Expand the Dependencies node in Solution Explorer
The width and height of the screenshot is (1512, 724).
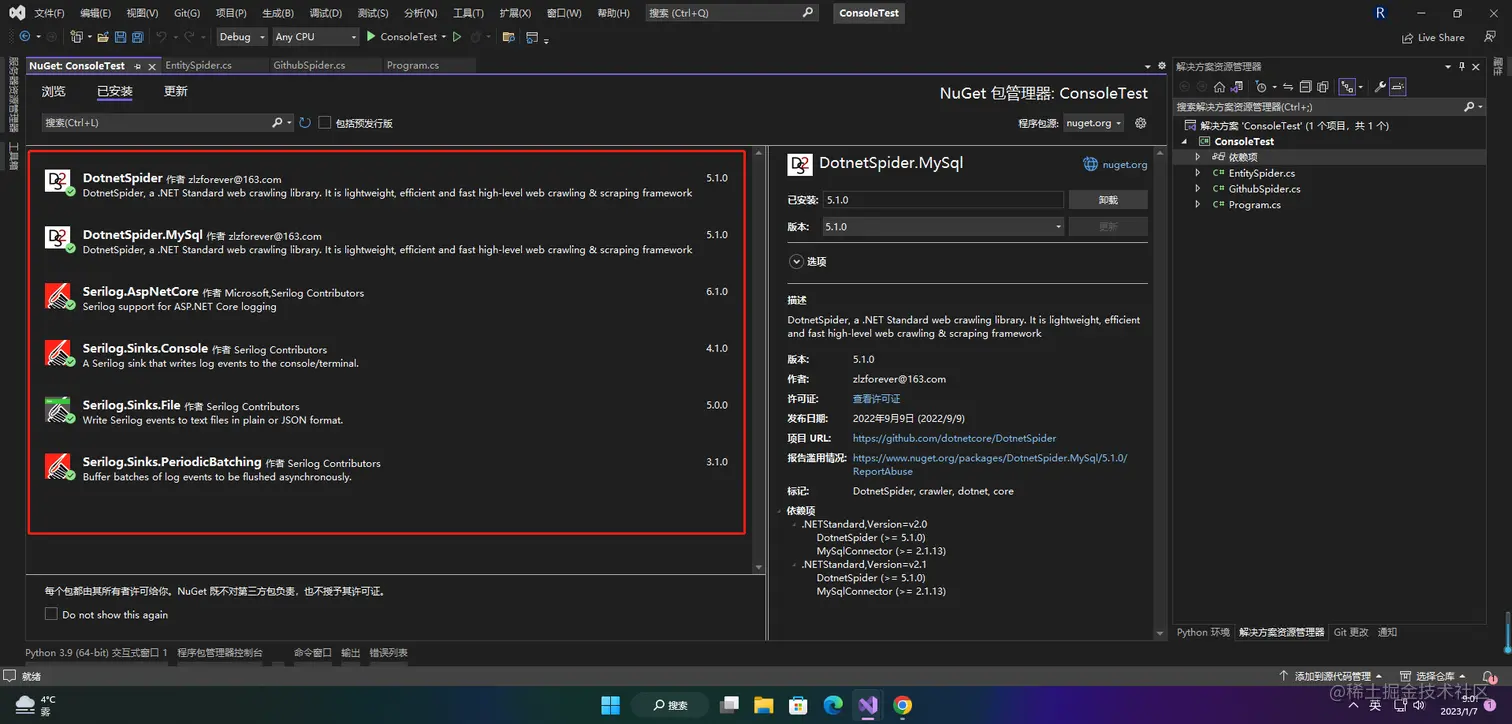1198,157
